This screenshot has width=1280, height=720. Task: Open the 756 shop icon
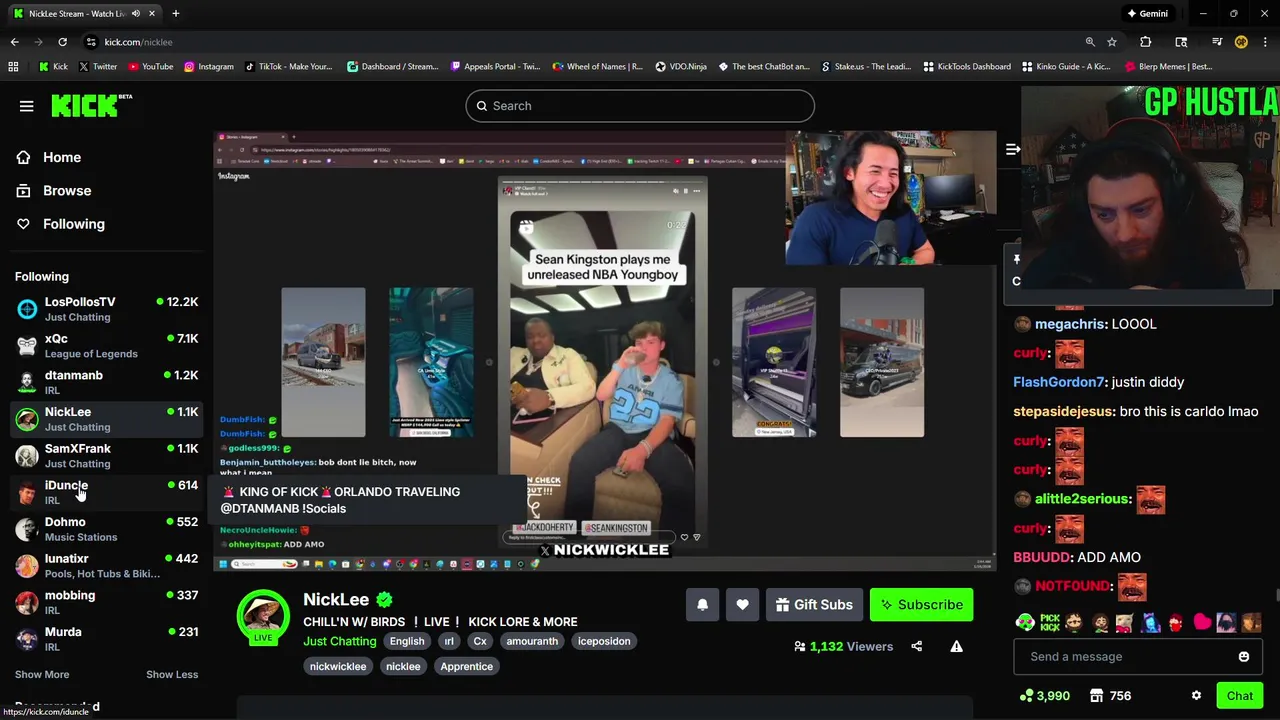point(1096,696)
